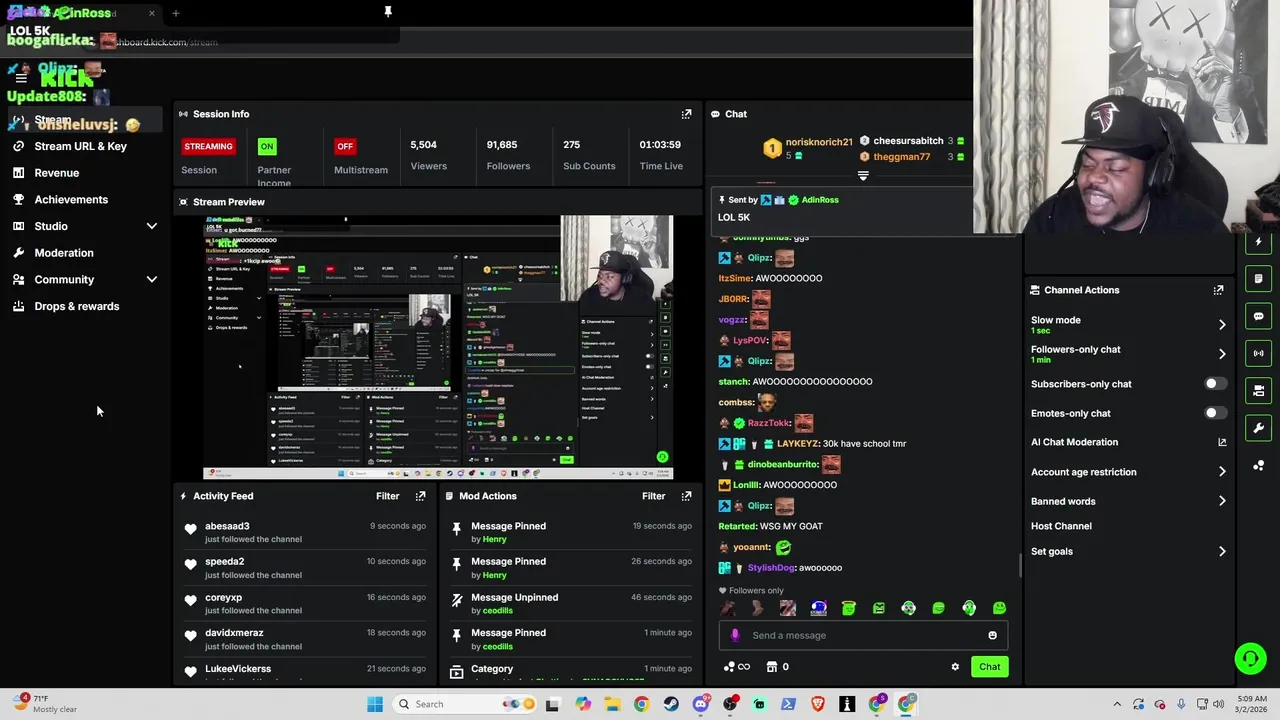Select the green chat-bubble emote
Image resolution: width=1280 pixels, height=720 pixels.
coord(938,608)
